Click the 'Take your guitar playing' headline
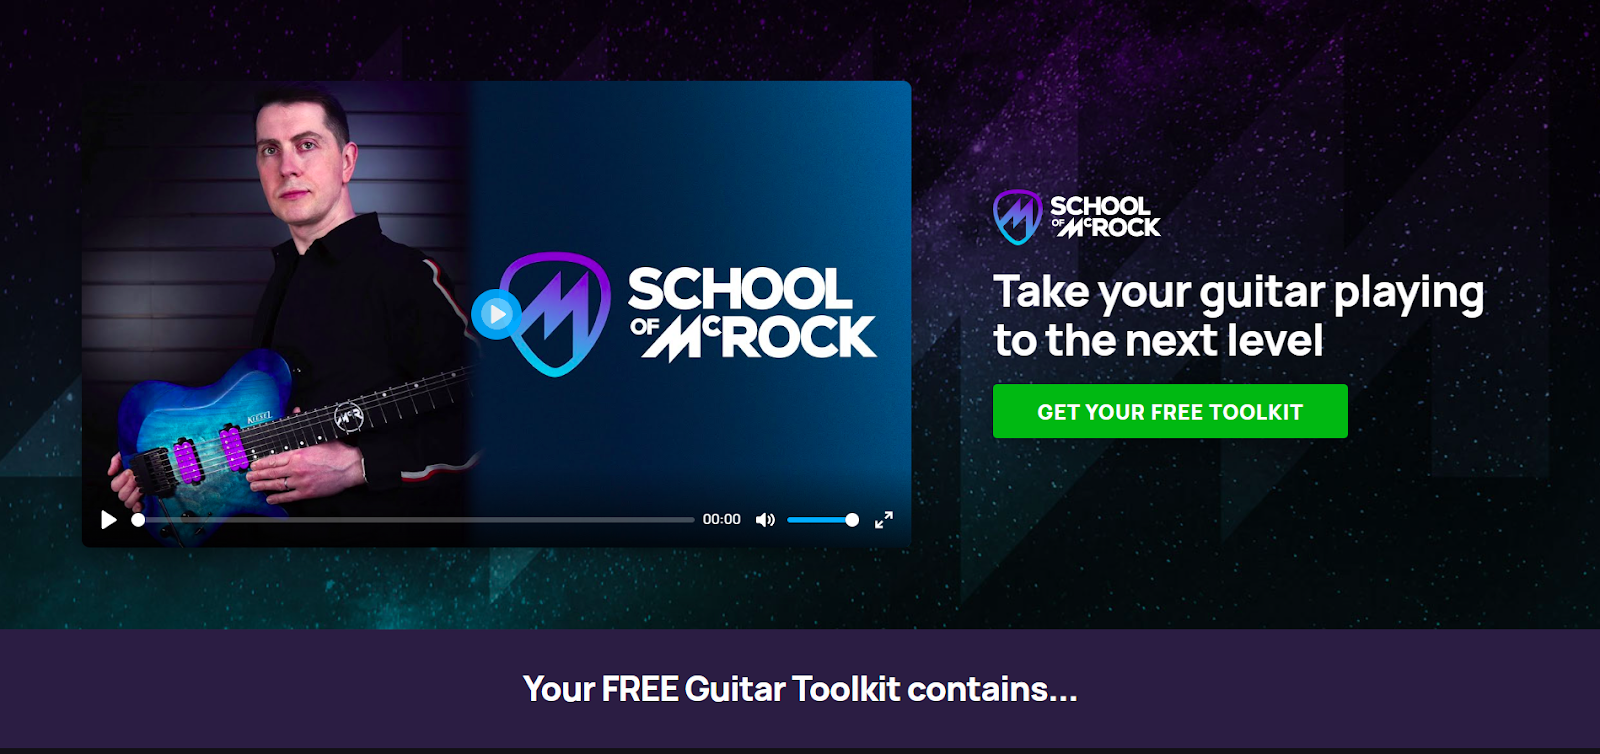Screen dimensions: 1600x754 [1238, 293]
